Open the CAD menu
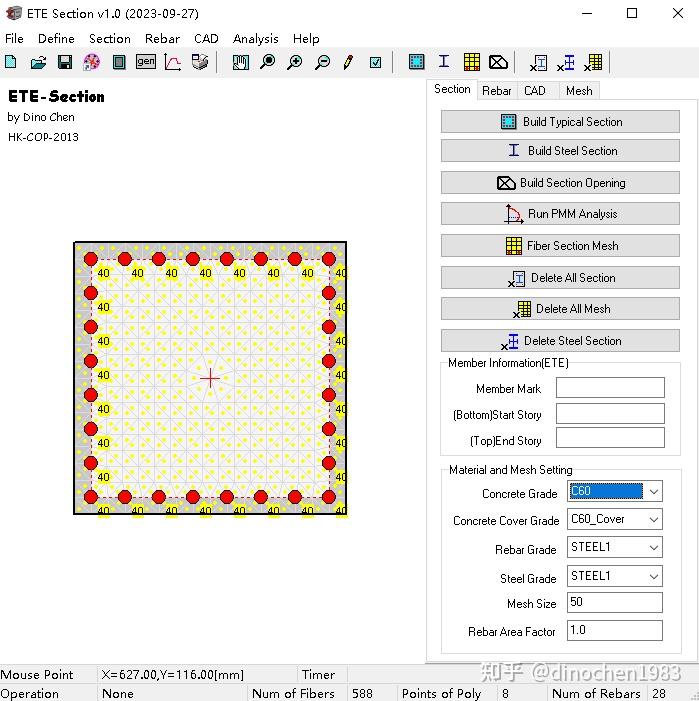Image resolution: width=699 pixels, height=701 pixels. 206,38
